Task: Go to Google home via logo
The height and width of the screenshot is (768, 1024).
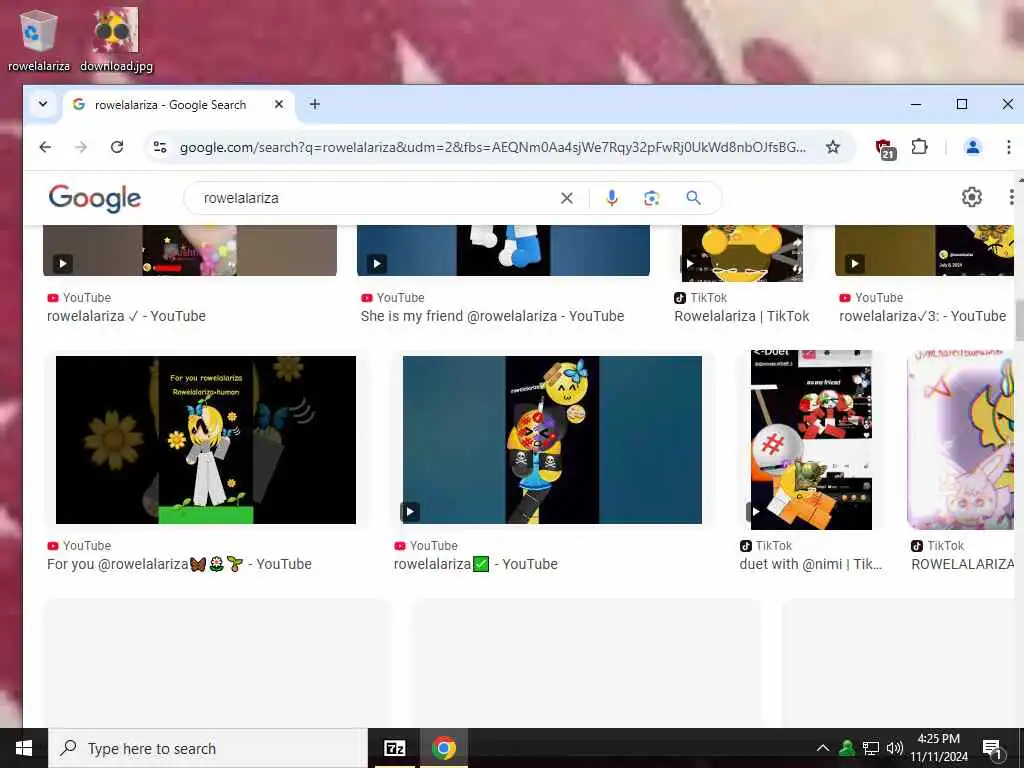Action: point(95,198)
